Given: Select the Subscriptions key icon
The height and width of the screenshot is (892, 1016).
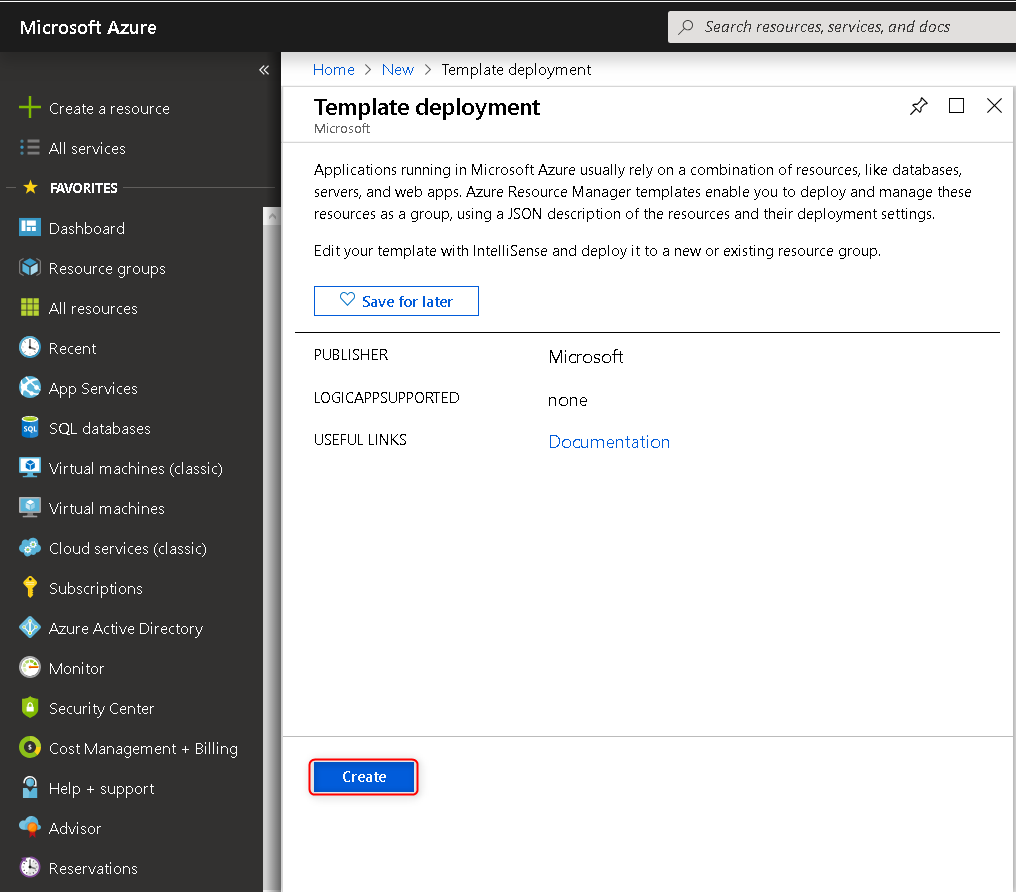Looking at the screenshot, I should click(x=30, y=588).
